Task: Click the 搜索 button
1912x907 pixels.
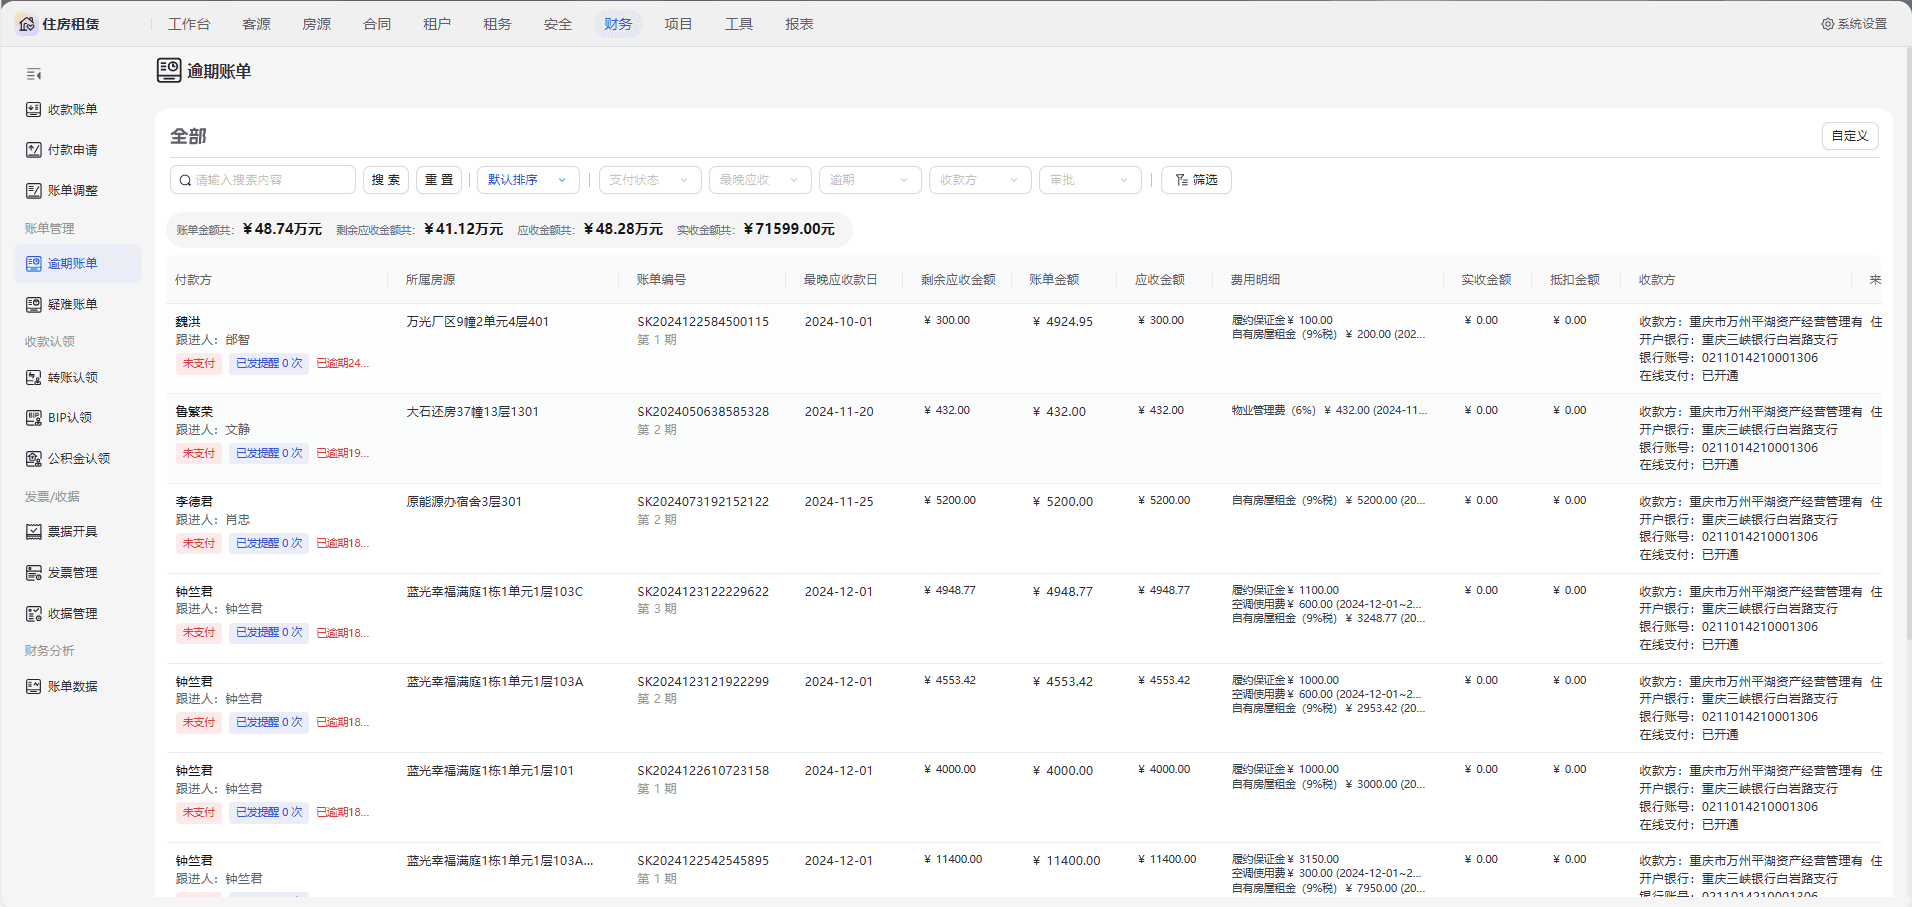Action: 386,180
